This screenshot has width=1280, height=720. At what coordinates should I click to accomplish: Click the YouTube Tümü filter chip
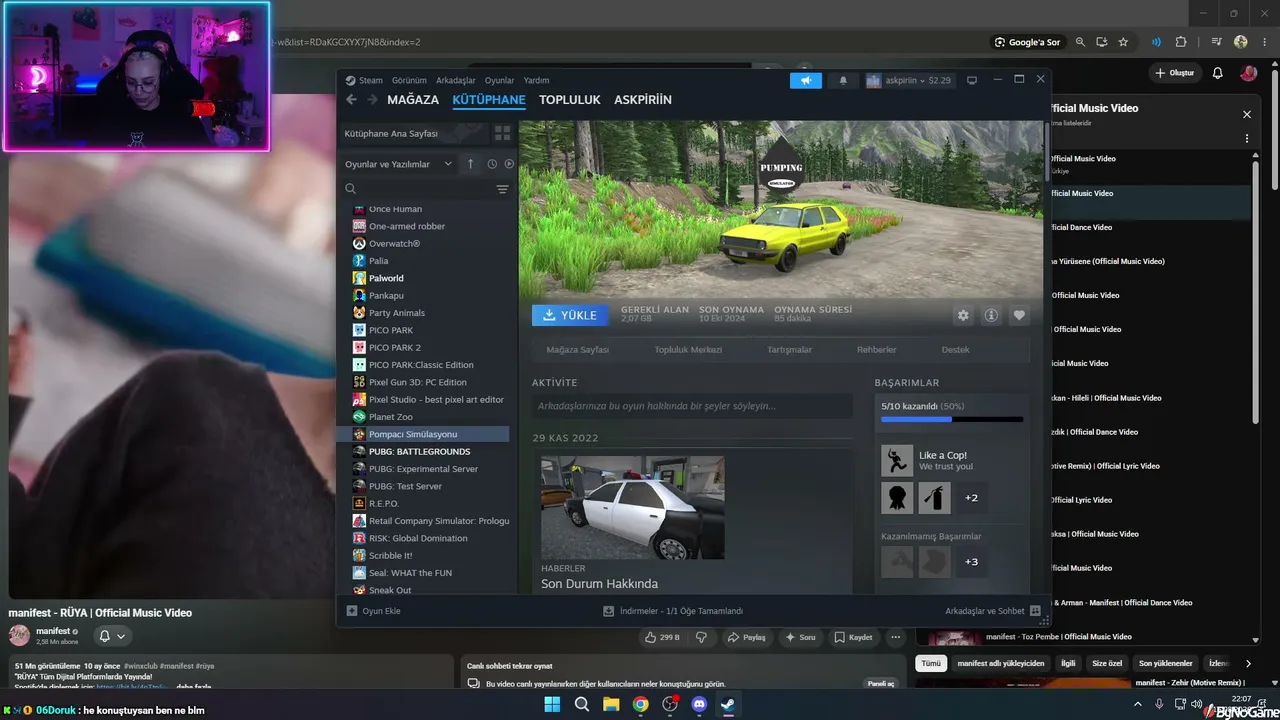point(931,663)
